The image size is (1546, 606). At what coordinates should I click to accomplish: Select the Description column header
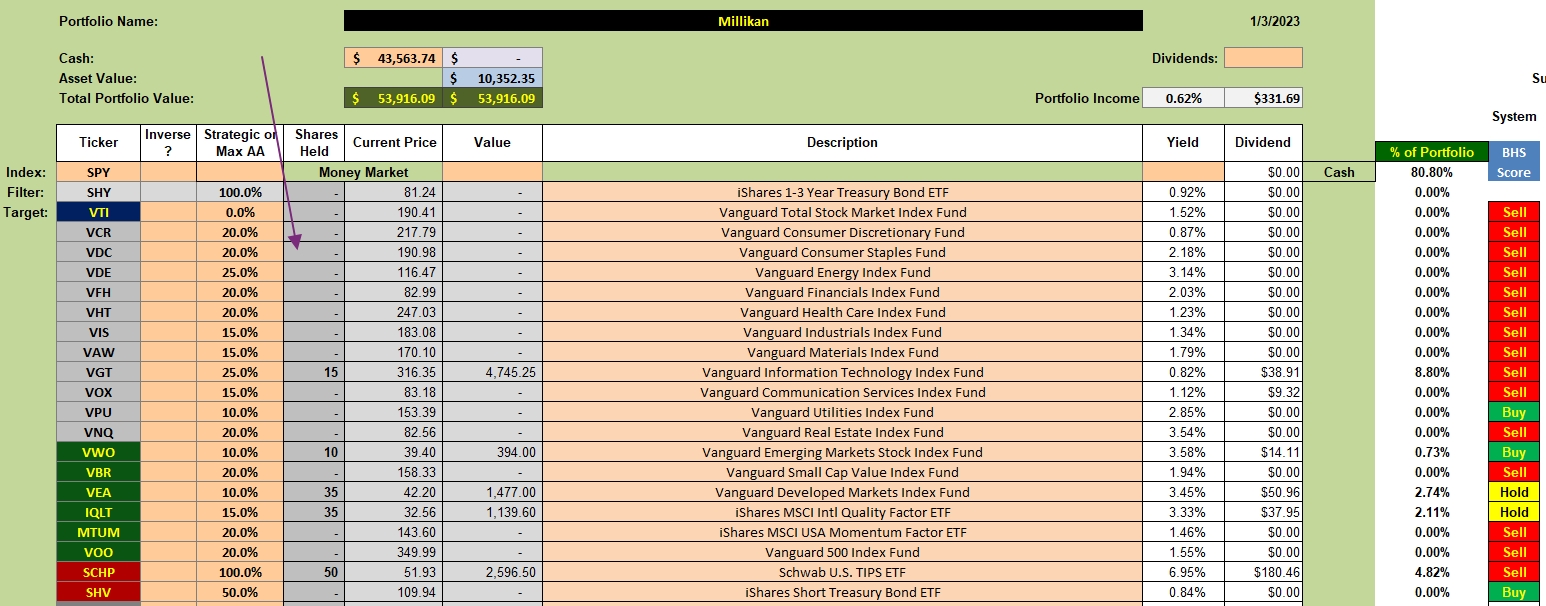tap(842, 143)
